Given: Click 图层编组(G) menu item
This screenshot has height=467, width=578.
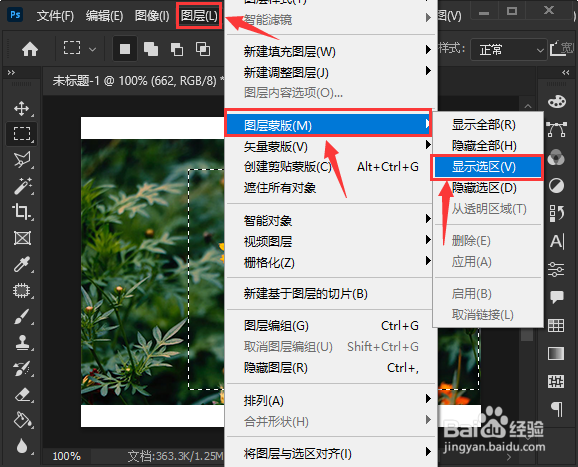Looking at the screenshot, I should pos(330,326).
